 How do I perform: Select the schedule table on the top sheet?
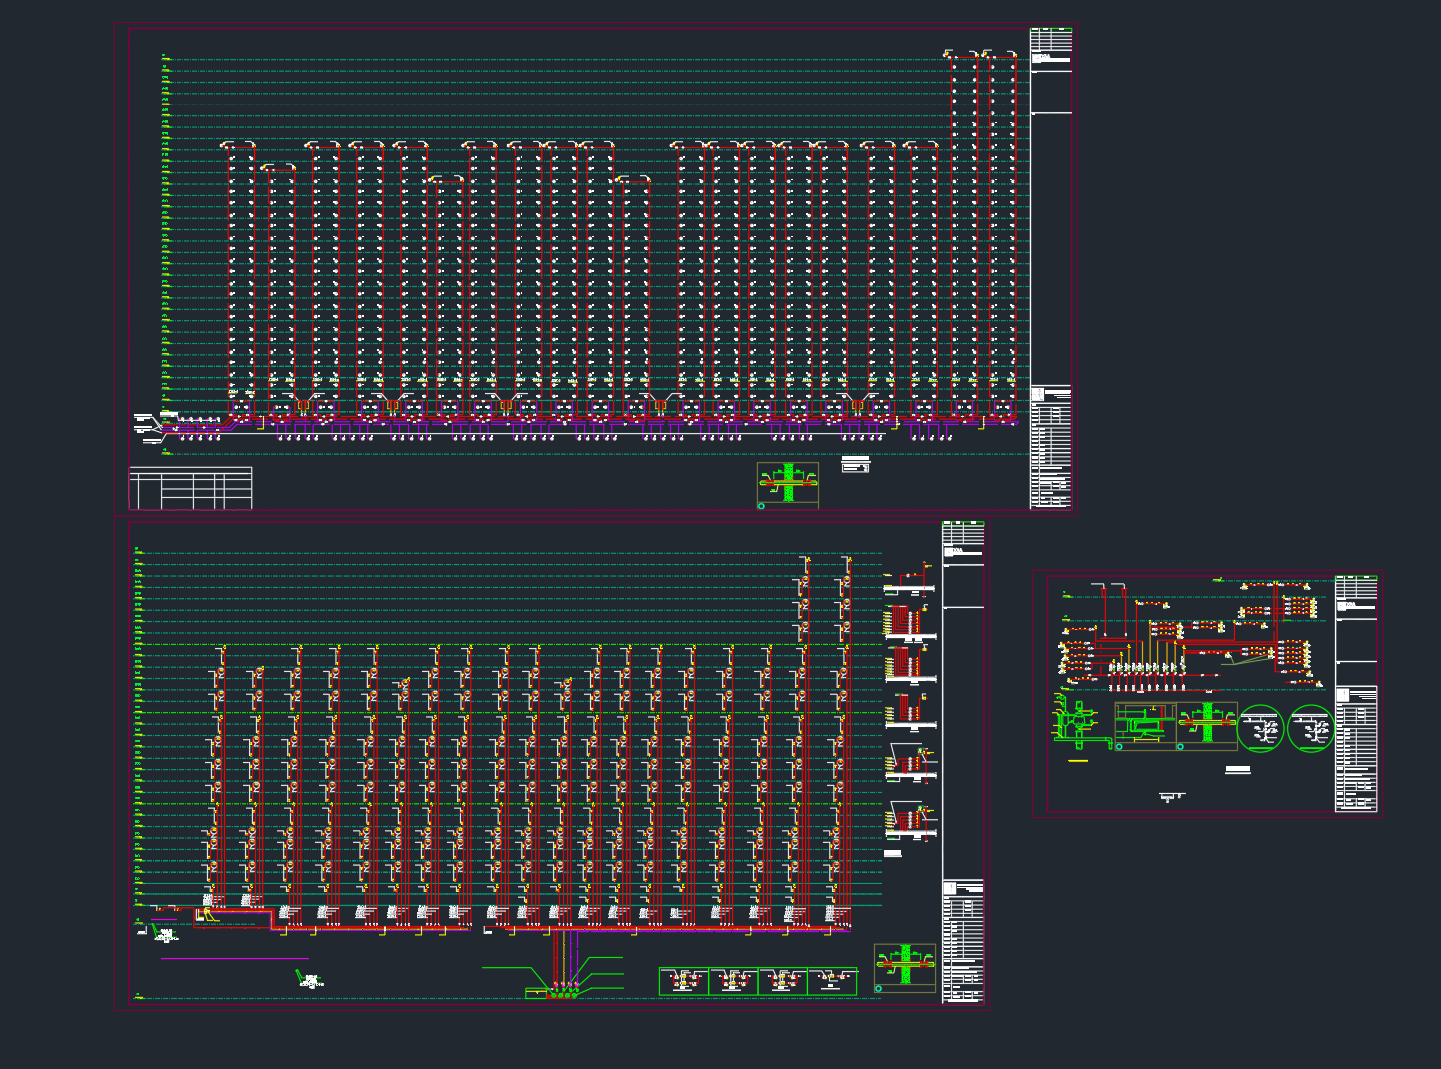(190, 488)
